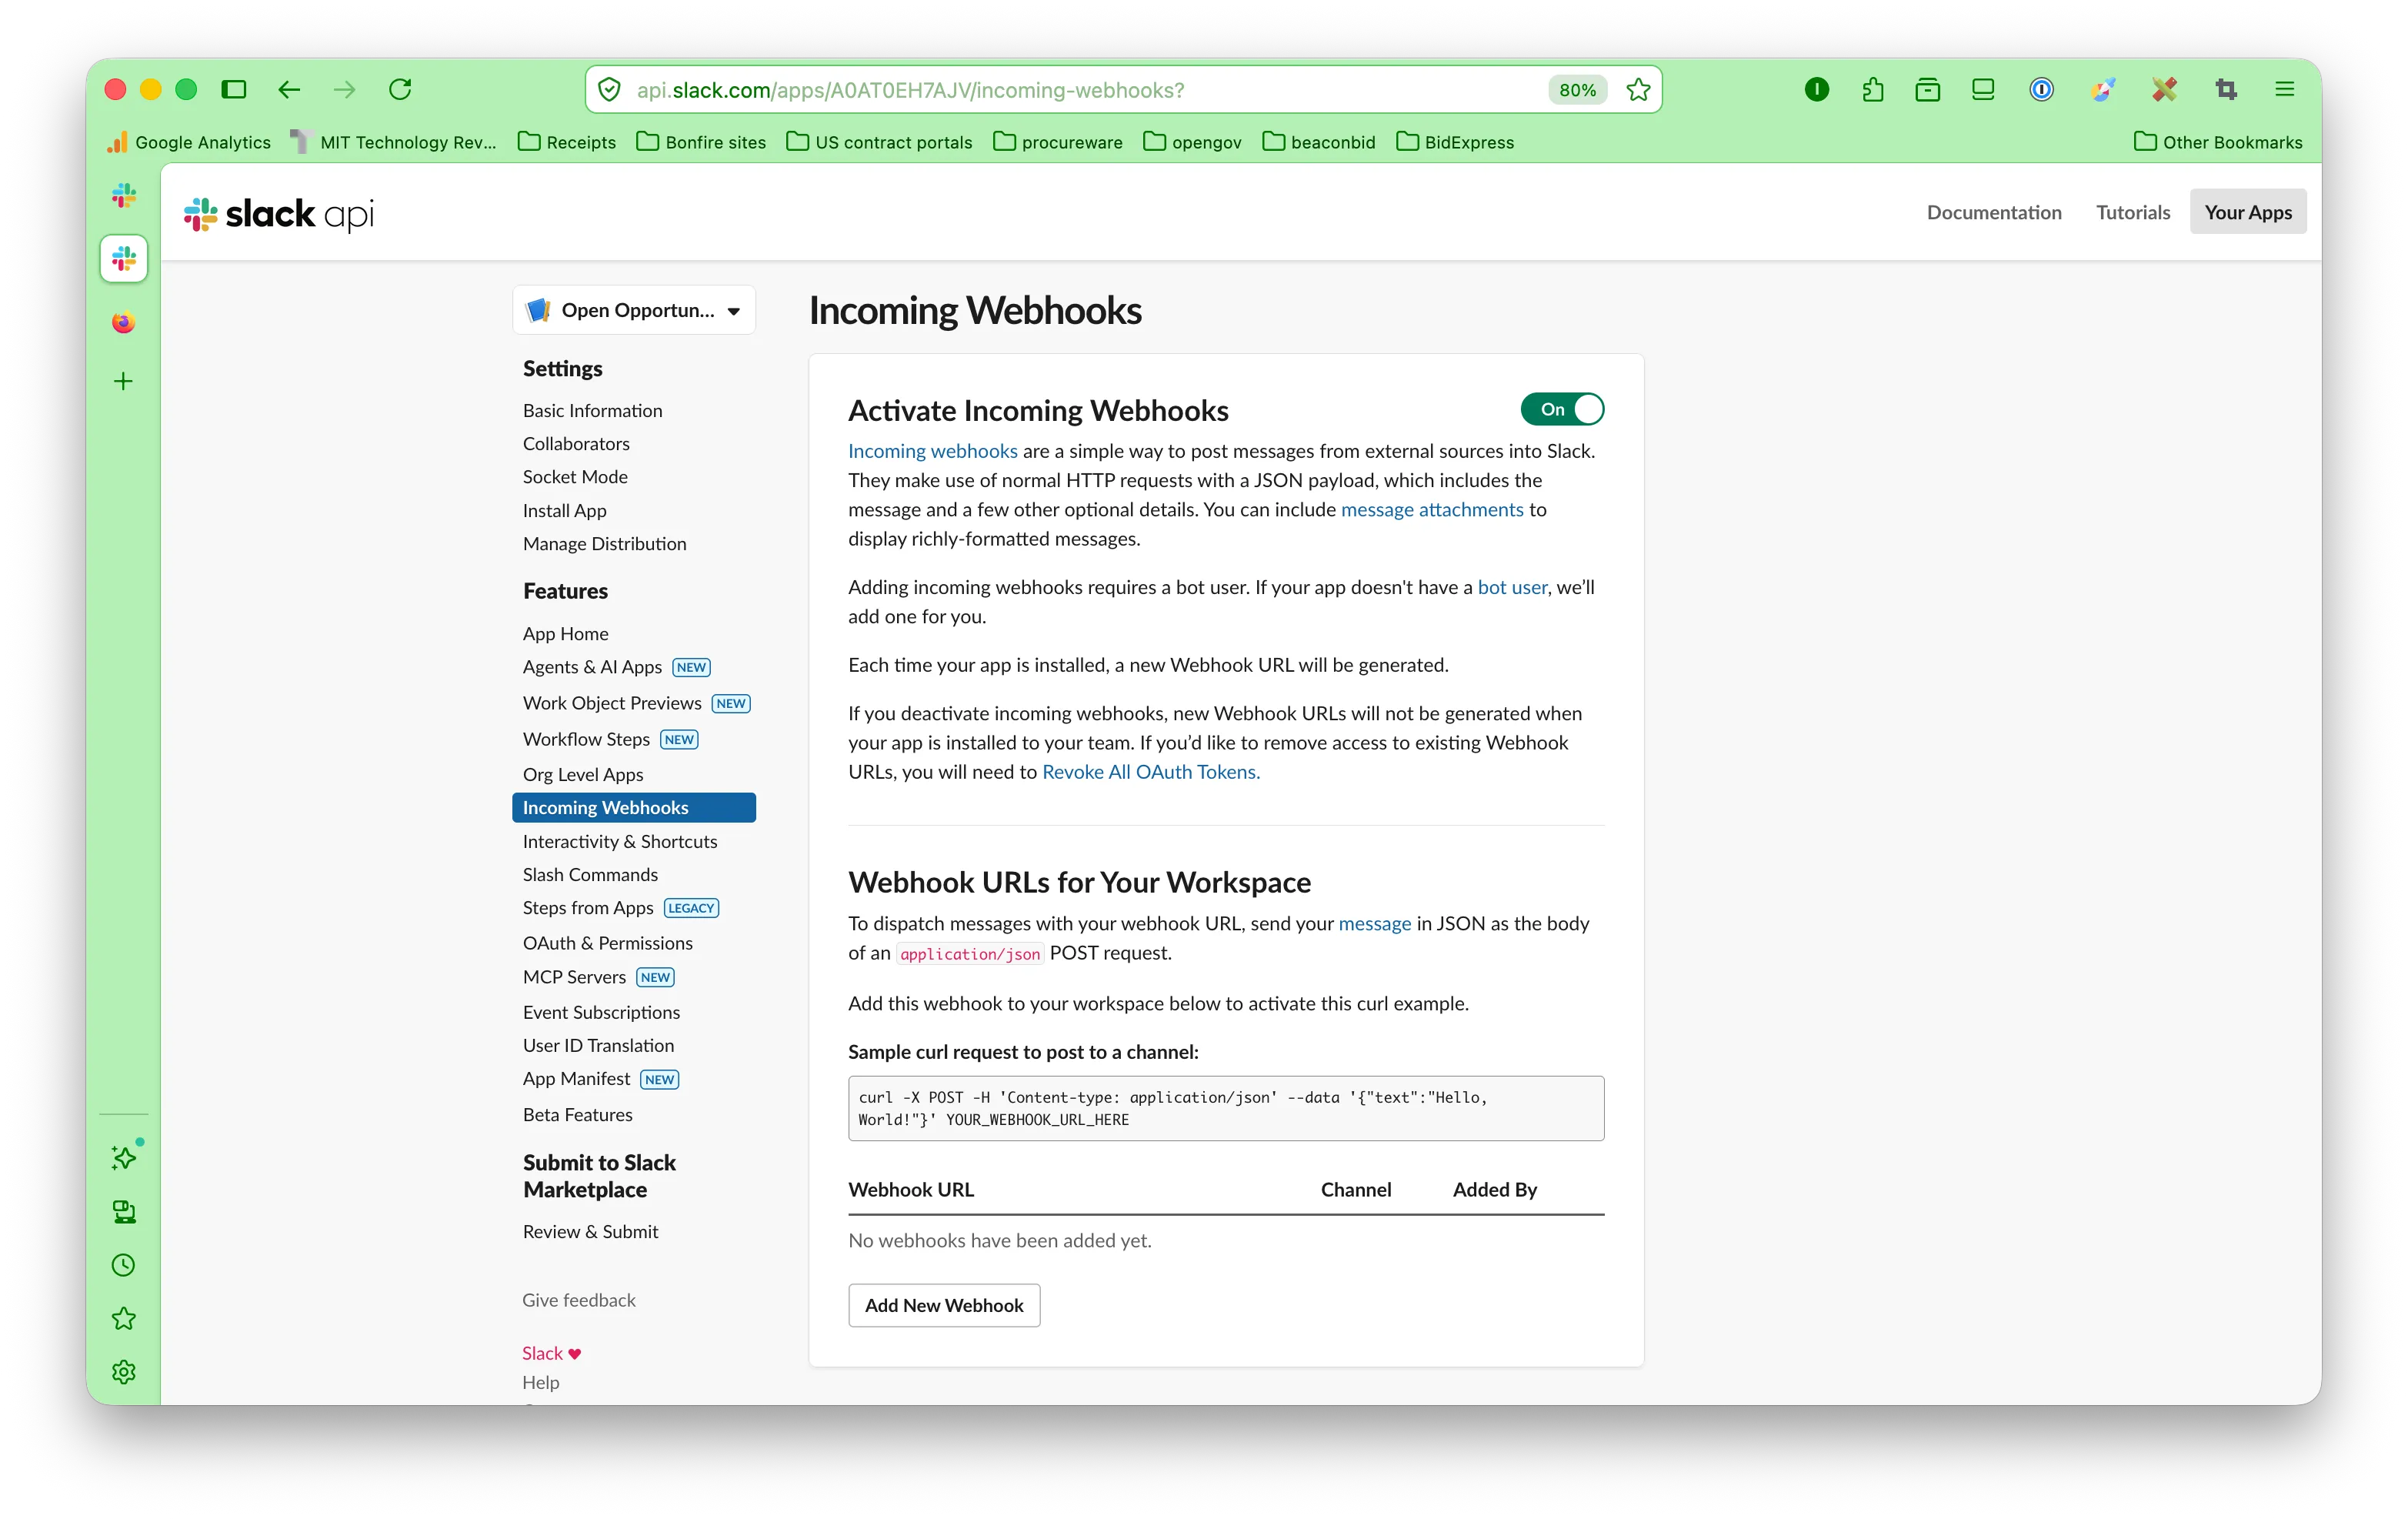Open synced tabs sidebar icon
Screen dimensions: 2408x1519
[124, 1212]
